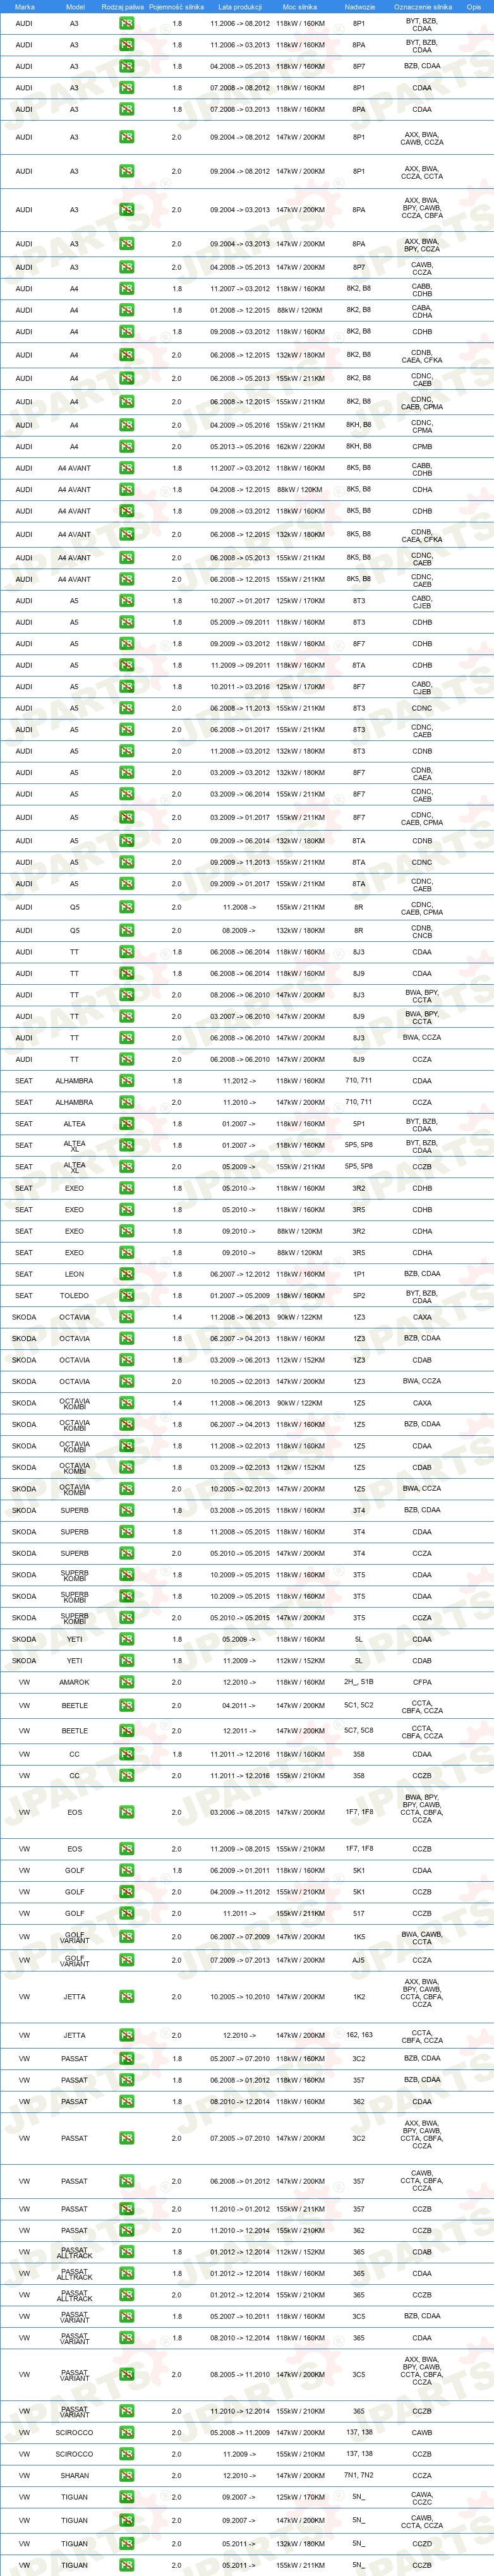Click the FSI icon in the SEAT ALHAMBRA 11.2010 row
The image size is (494, 2576).
pos(126,1102)
